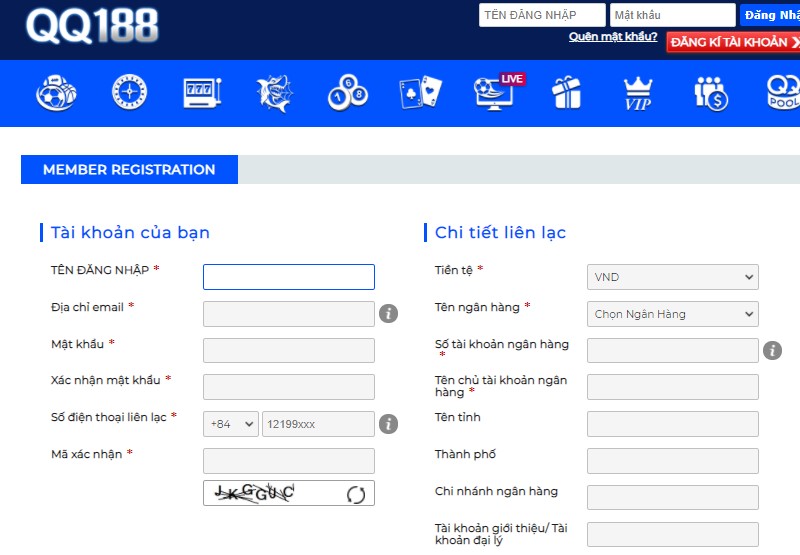This screenshot has width=800, height=555.
Task: Open the sports betting balls icon
Action: [57, 93]
